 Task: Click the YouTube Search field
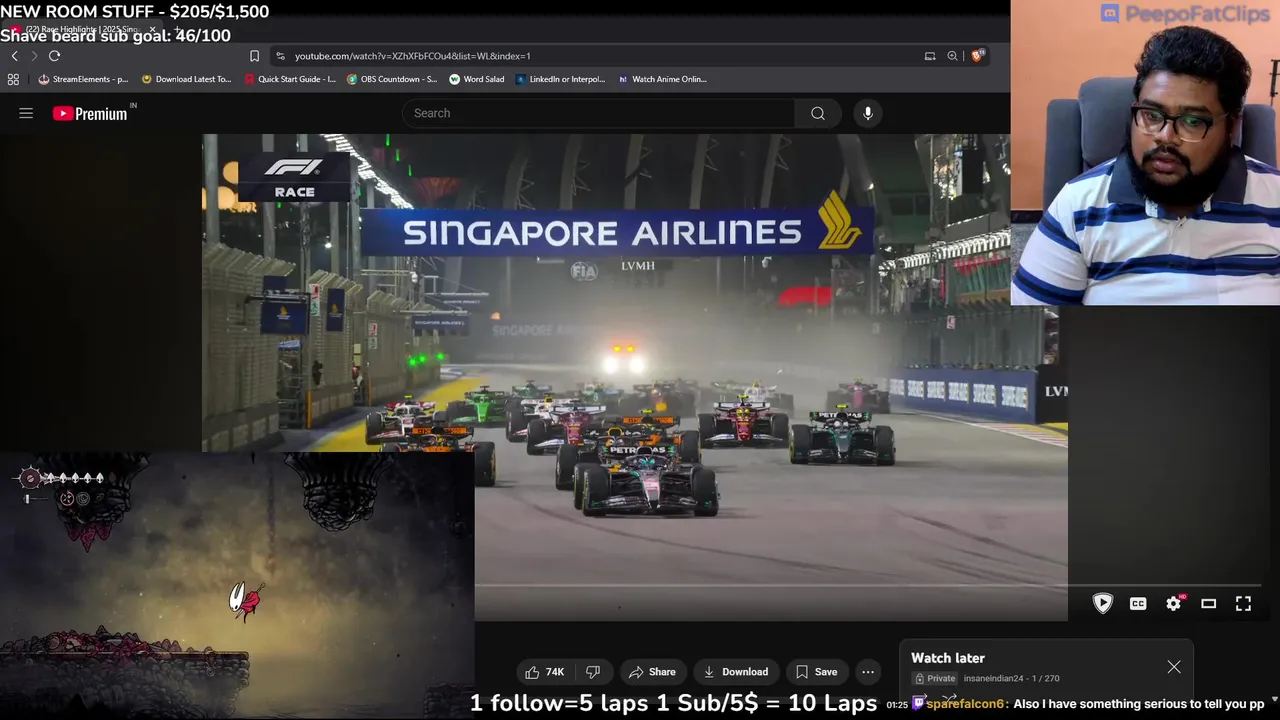598,113
